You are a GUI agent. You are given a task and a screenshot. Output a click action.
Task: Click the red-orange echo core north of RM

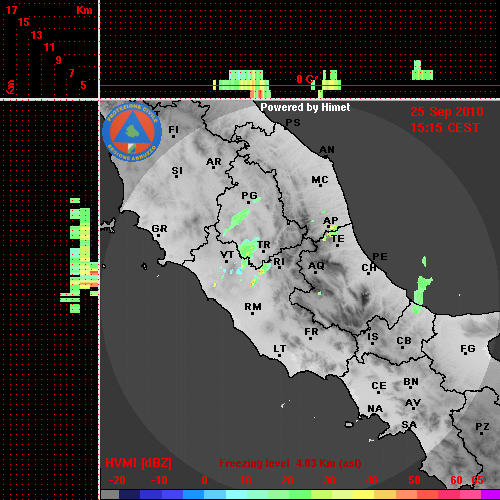click(254, 282)
